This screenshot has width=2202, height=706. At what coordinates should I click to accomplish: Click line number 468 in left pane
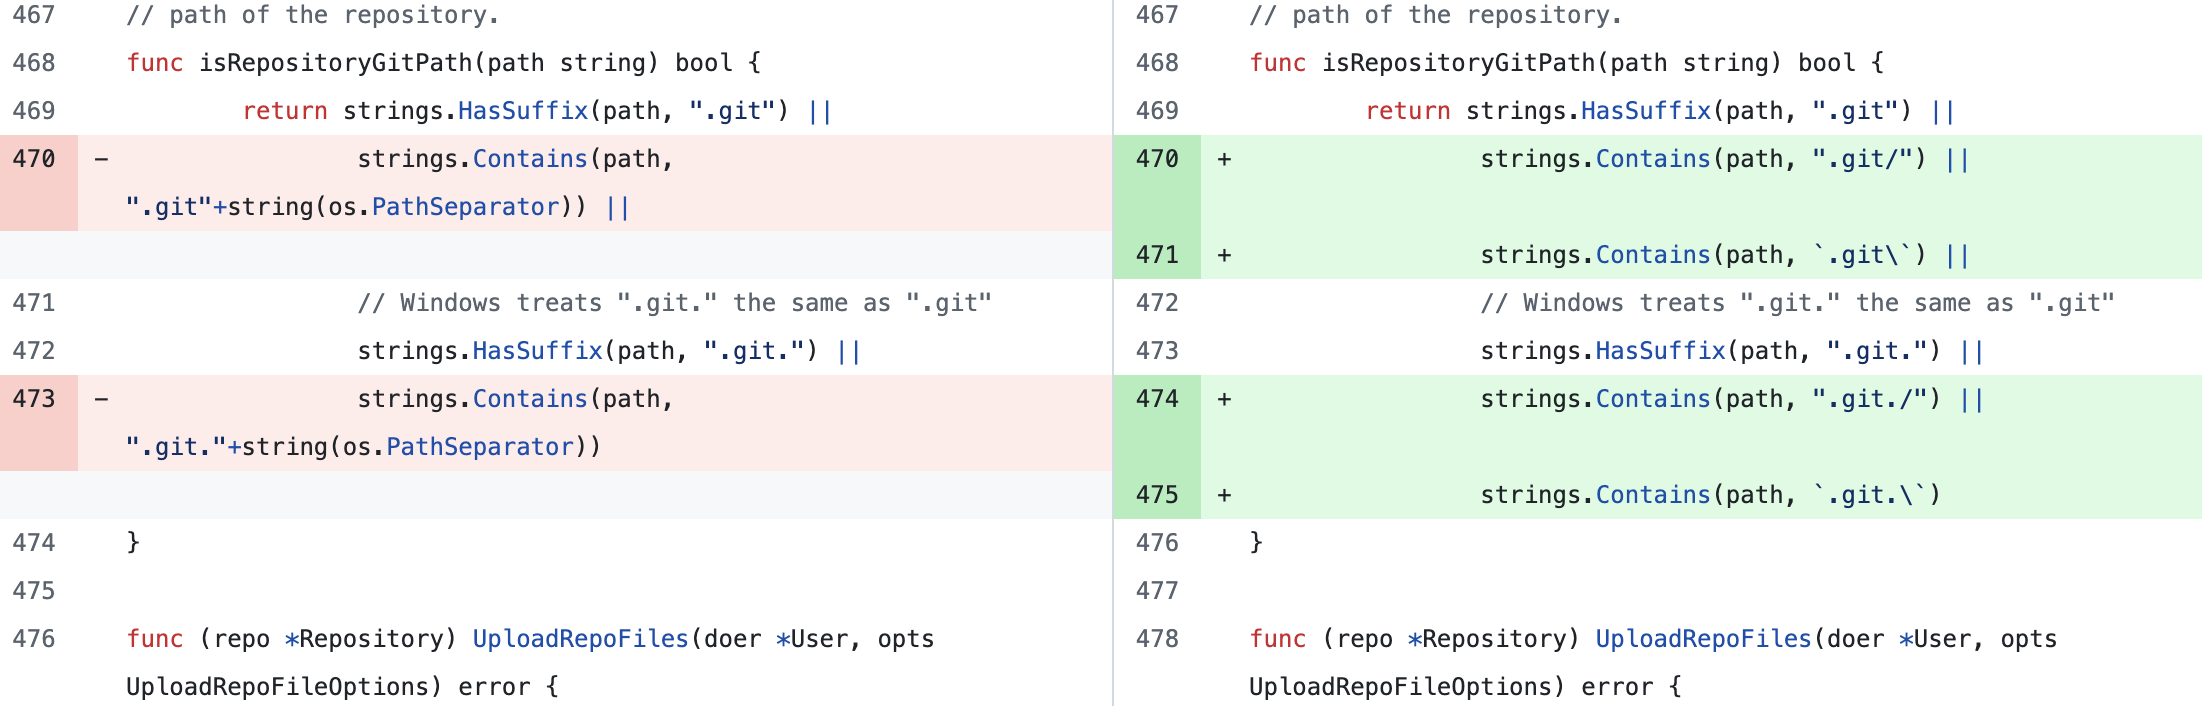coord(34,63)
